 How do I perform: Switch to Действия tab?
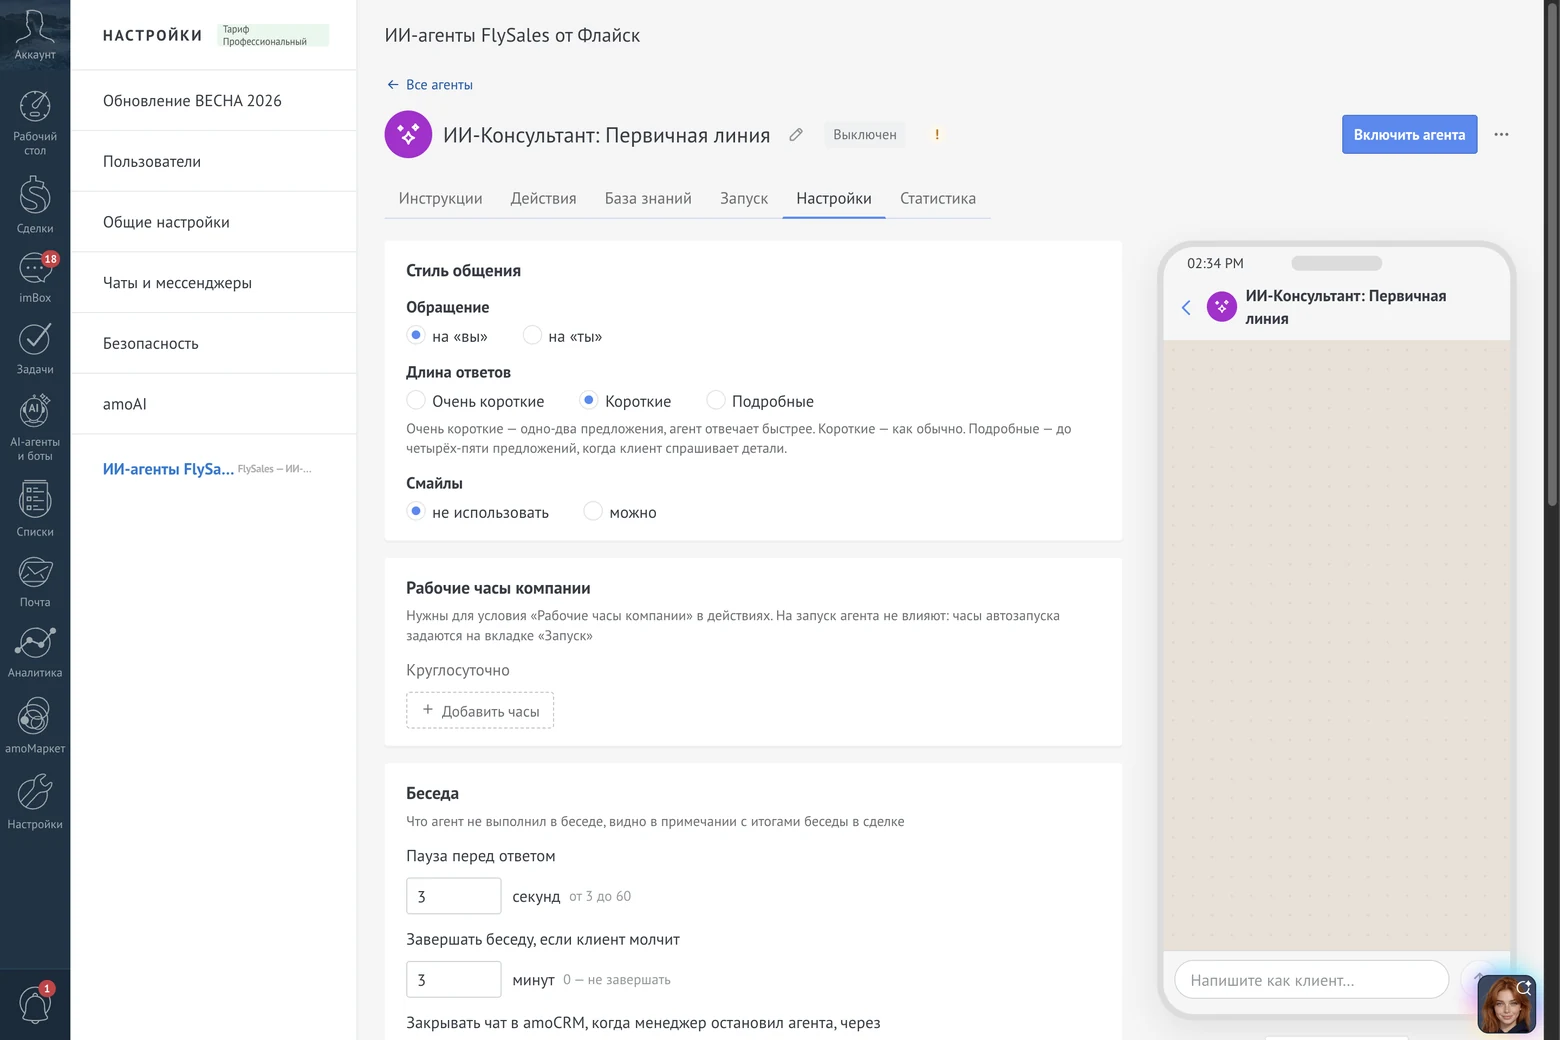click(543, 198)
